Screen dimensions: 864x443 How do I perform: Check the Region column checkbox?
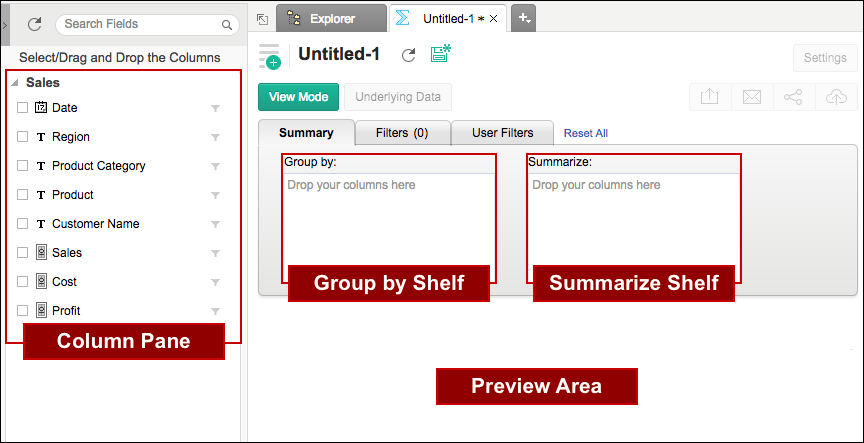point(22,137)
